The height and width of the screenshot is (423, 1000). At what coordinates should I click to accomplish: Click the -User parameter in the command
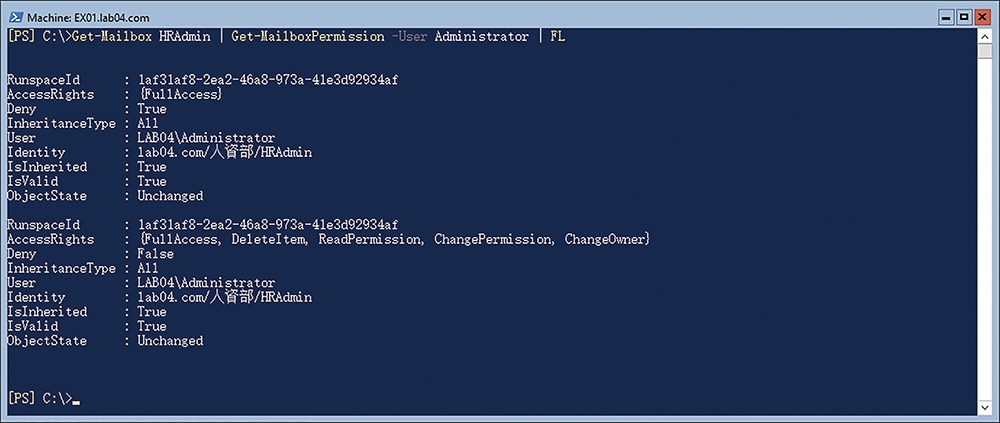[409, 37]
